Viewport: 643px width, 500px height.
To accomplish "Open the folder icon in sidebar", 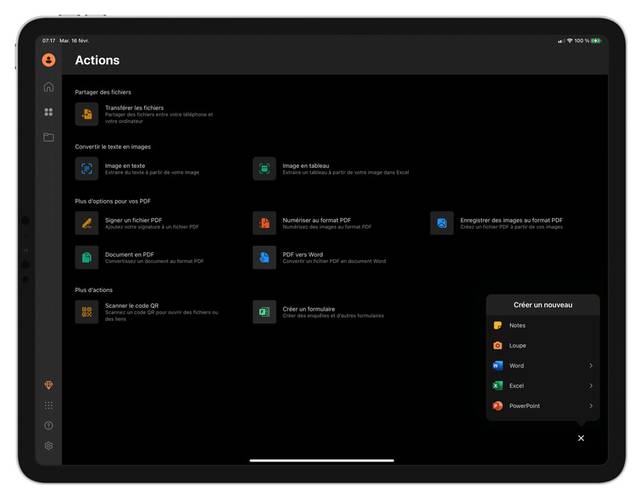I will click(48, 137).
